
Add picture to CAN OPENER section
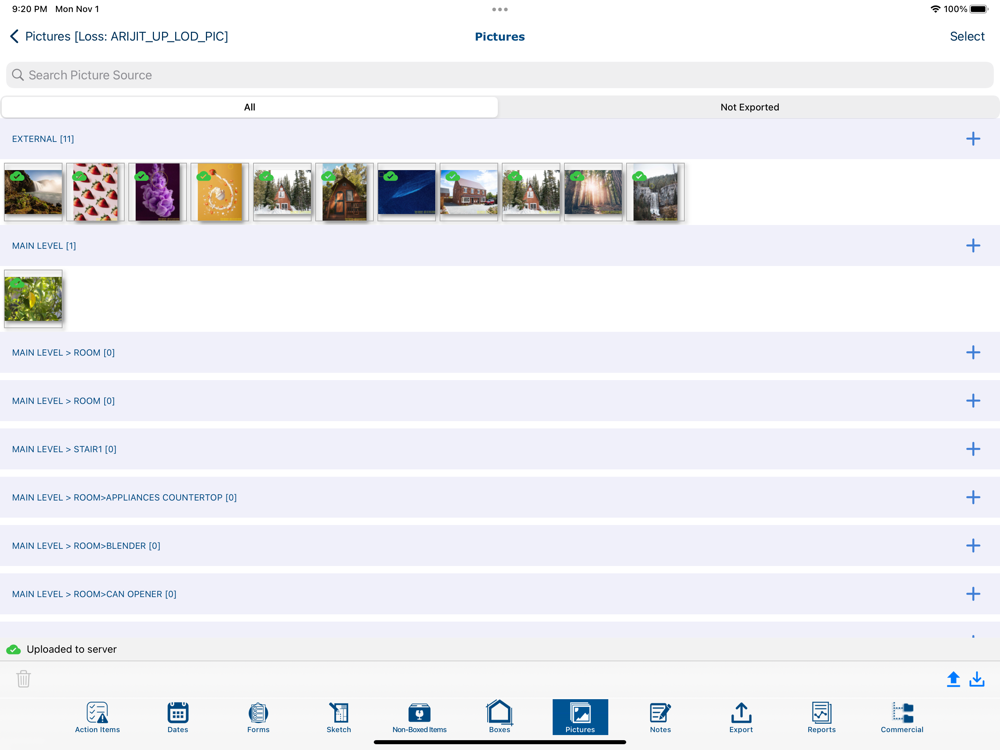click(x=973, y=594)
